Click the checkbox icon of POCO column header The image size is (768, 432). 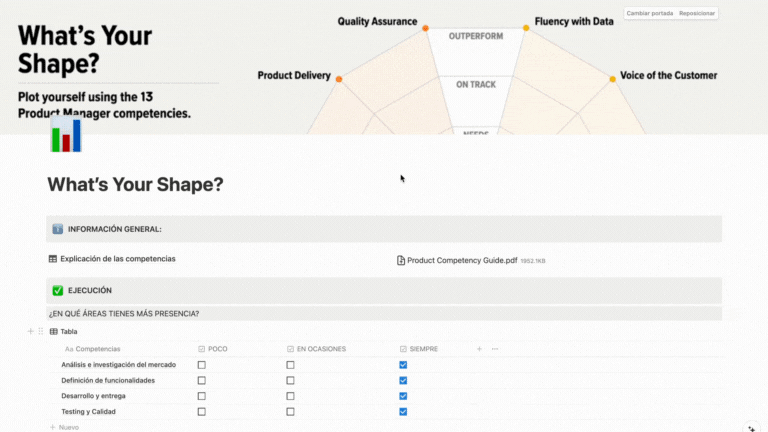coord(201,349)
